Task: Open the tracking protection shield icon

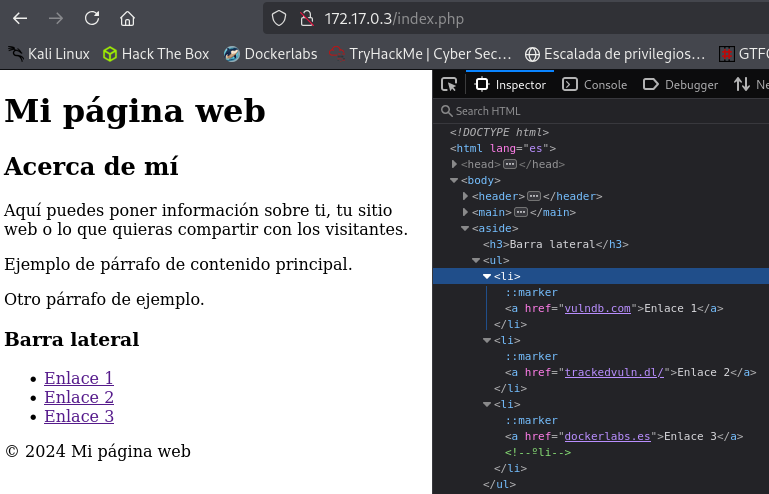Action: (279, 19)
